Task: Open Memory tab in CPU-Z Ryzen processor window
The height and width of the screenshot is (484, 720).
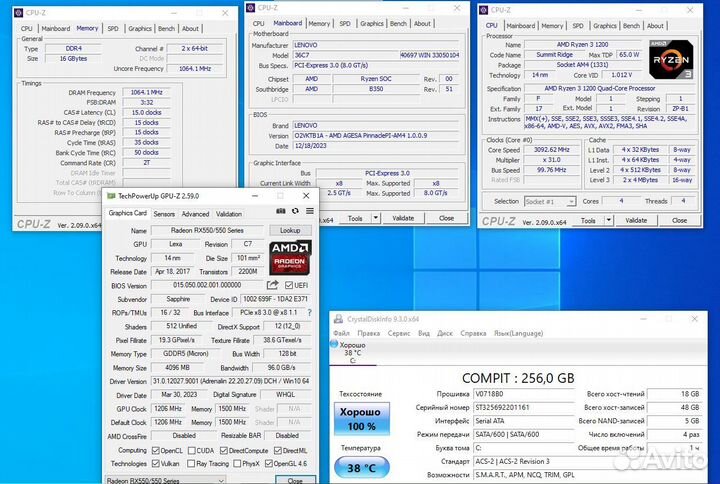Action: 552,26
